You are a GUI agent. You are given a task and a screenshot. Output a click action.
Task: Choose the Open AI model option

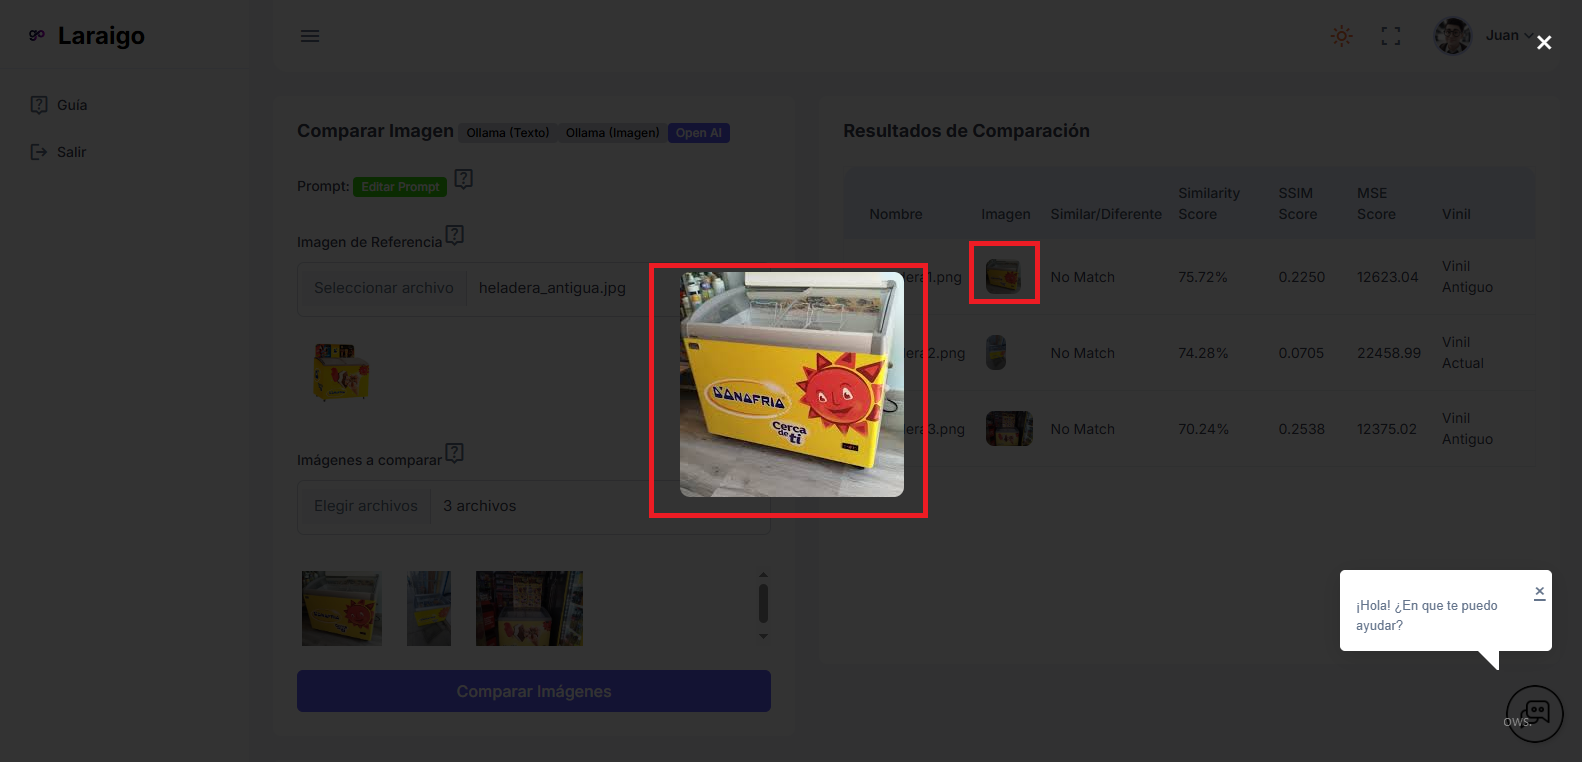(x=698, y=133)
